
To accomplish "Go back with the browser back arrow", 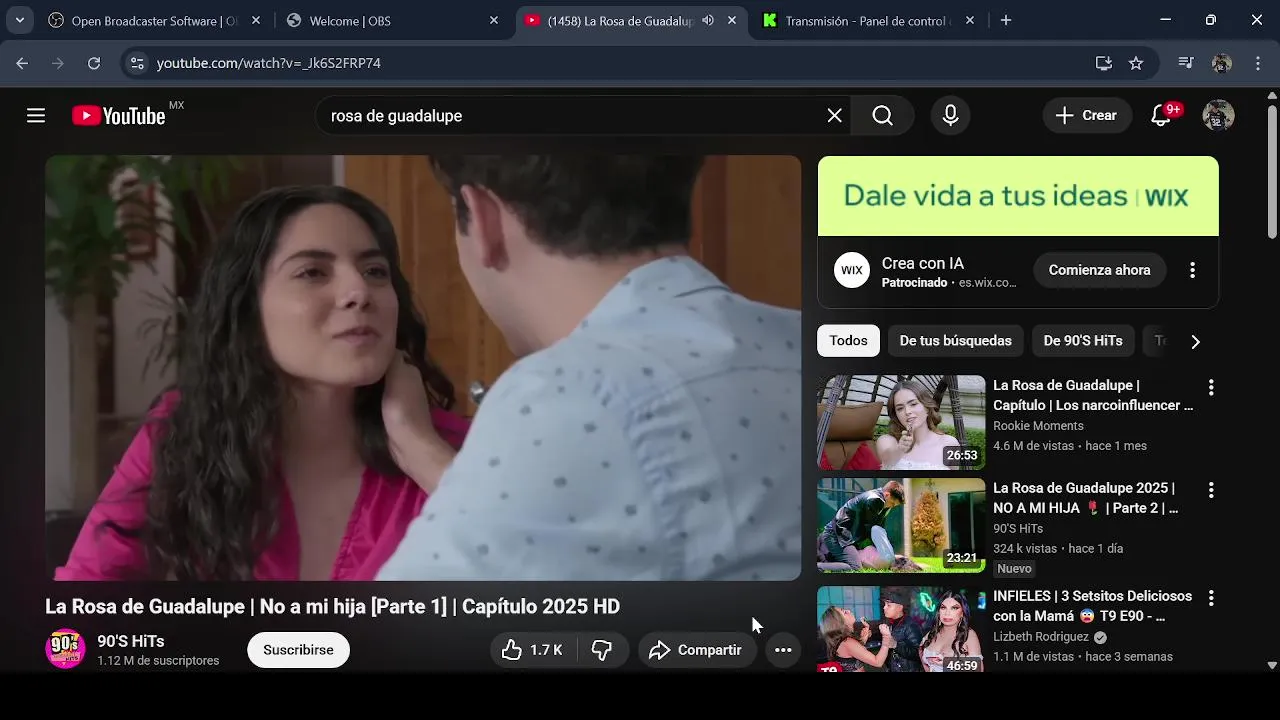I will click(22, 63).
